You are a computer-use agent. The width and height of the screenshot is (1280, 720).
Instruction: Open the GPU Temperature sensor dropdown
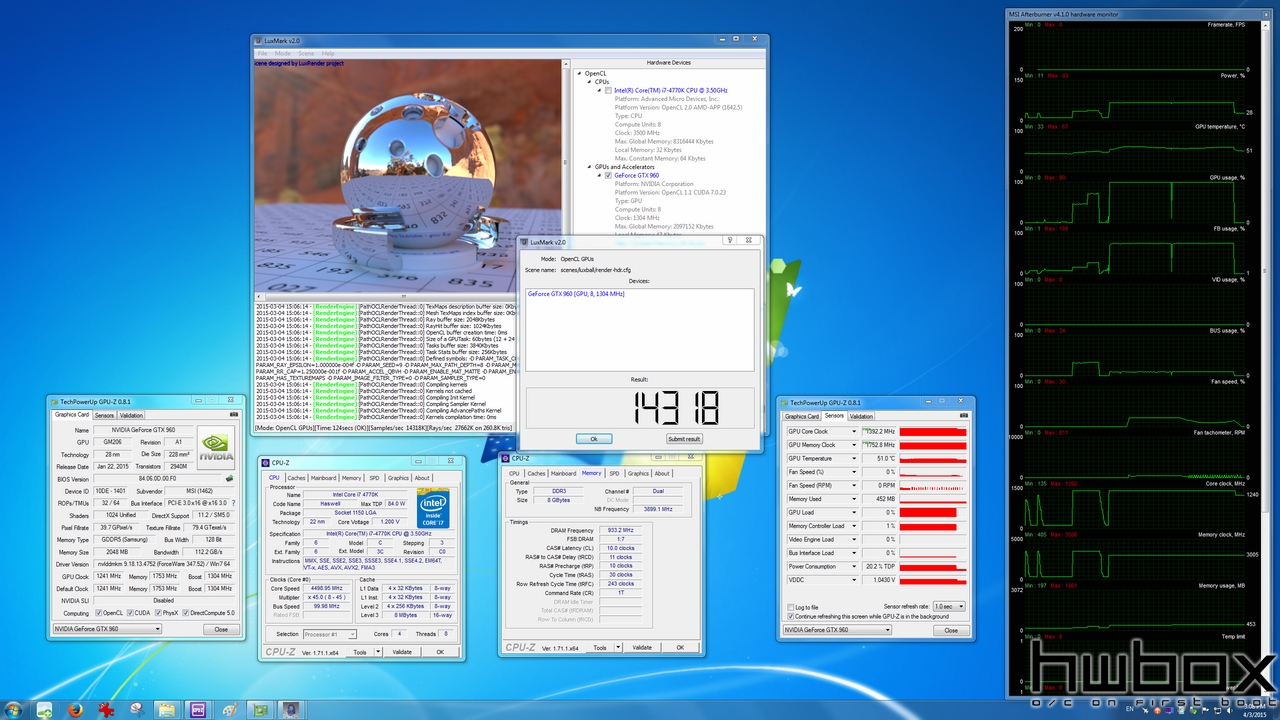(854, 458)
